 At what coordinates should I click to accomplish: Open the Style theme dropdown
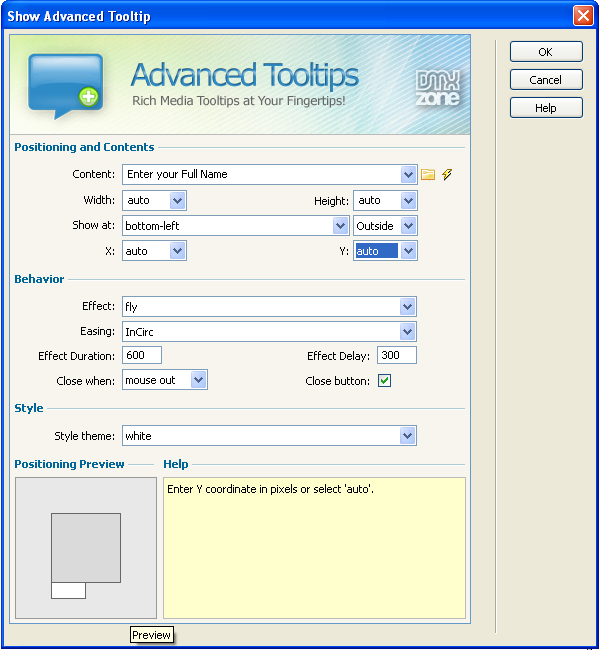tap(407, 436)
